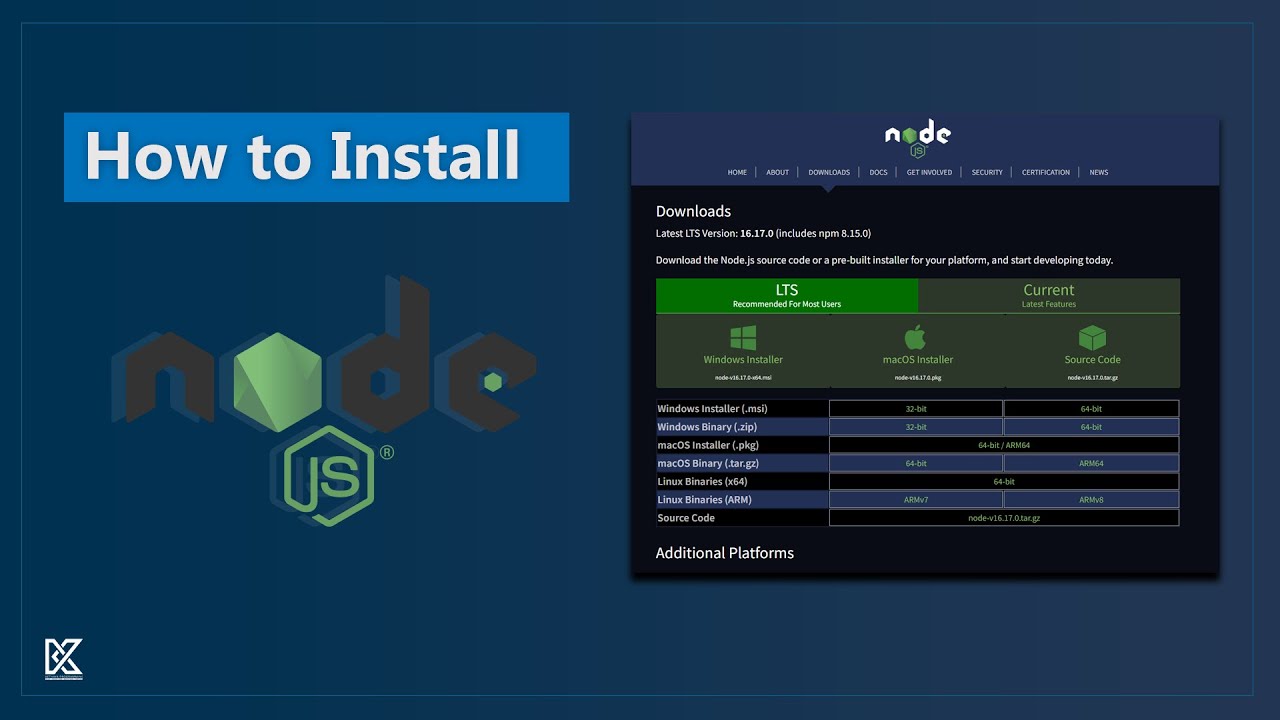Click the Windows logo installer icon
The width and height of the screenshot is (1280, 720).
(743, 337)
